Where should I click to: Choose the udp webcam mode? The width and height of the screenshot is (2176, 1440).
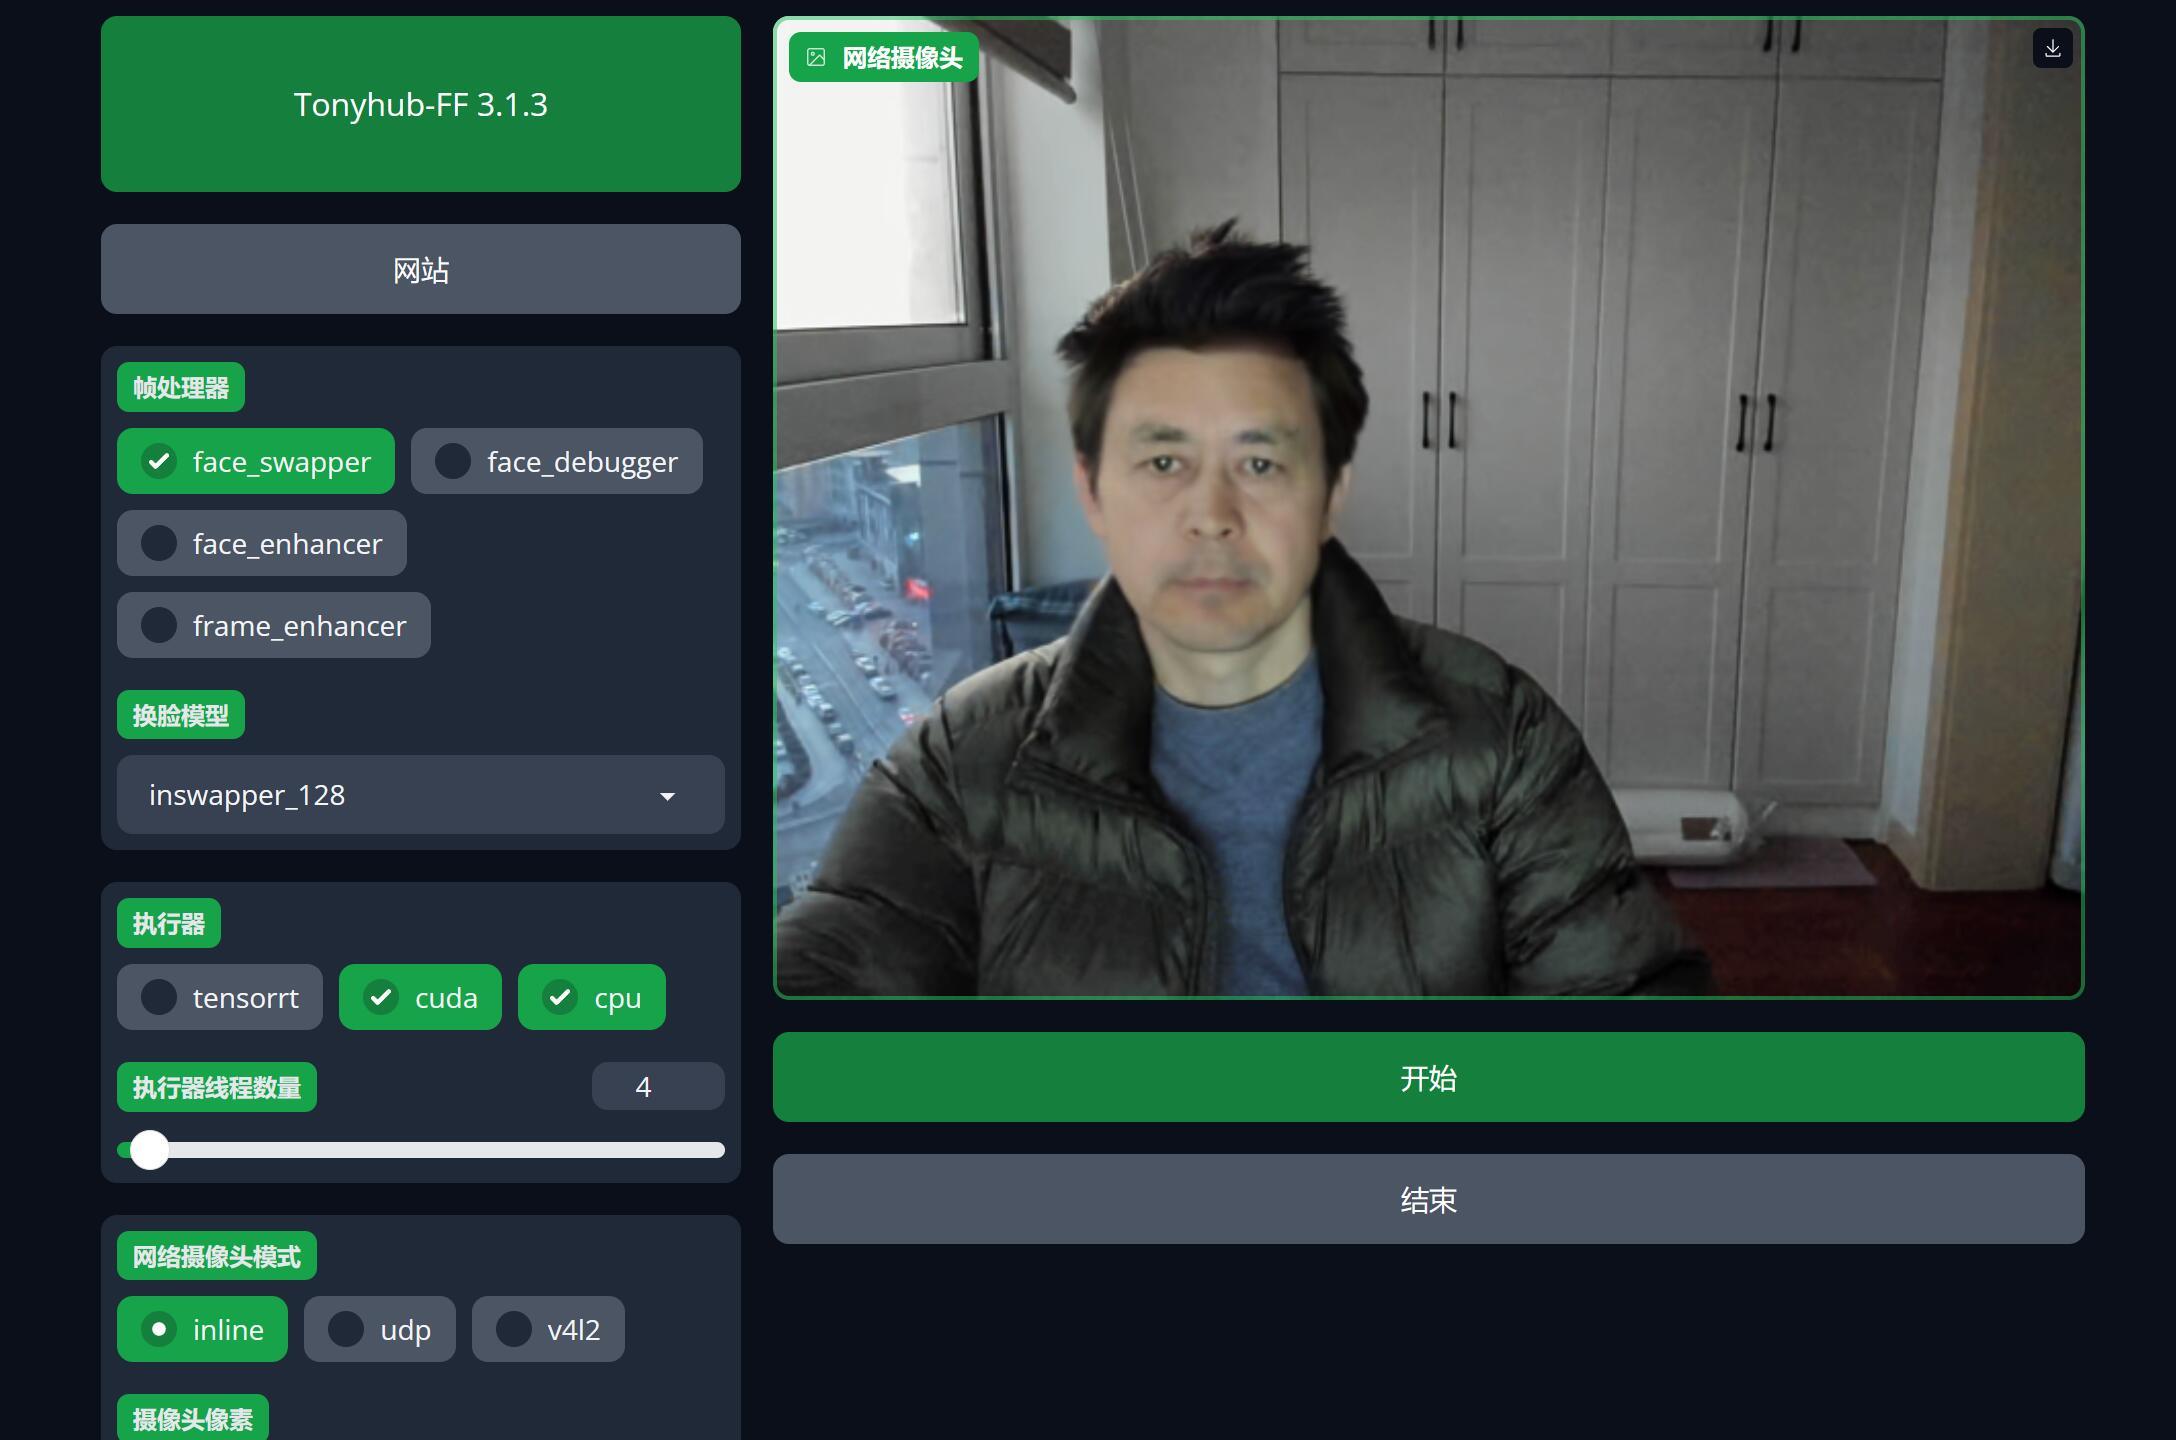click(346, 1329)
